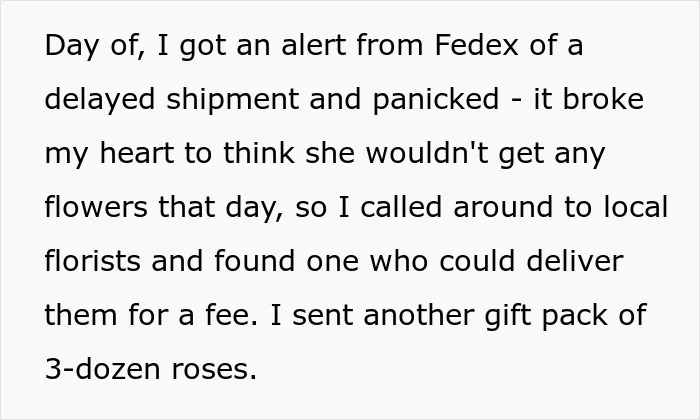
Task: Click the word "wouldn't" in the text
Action: [427, 153]
